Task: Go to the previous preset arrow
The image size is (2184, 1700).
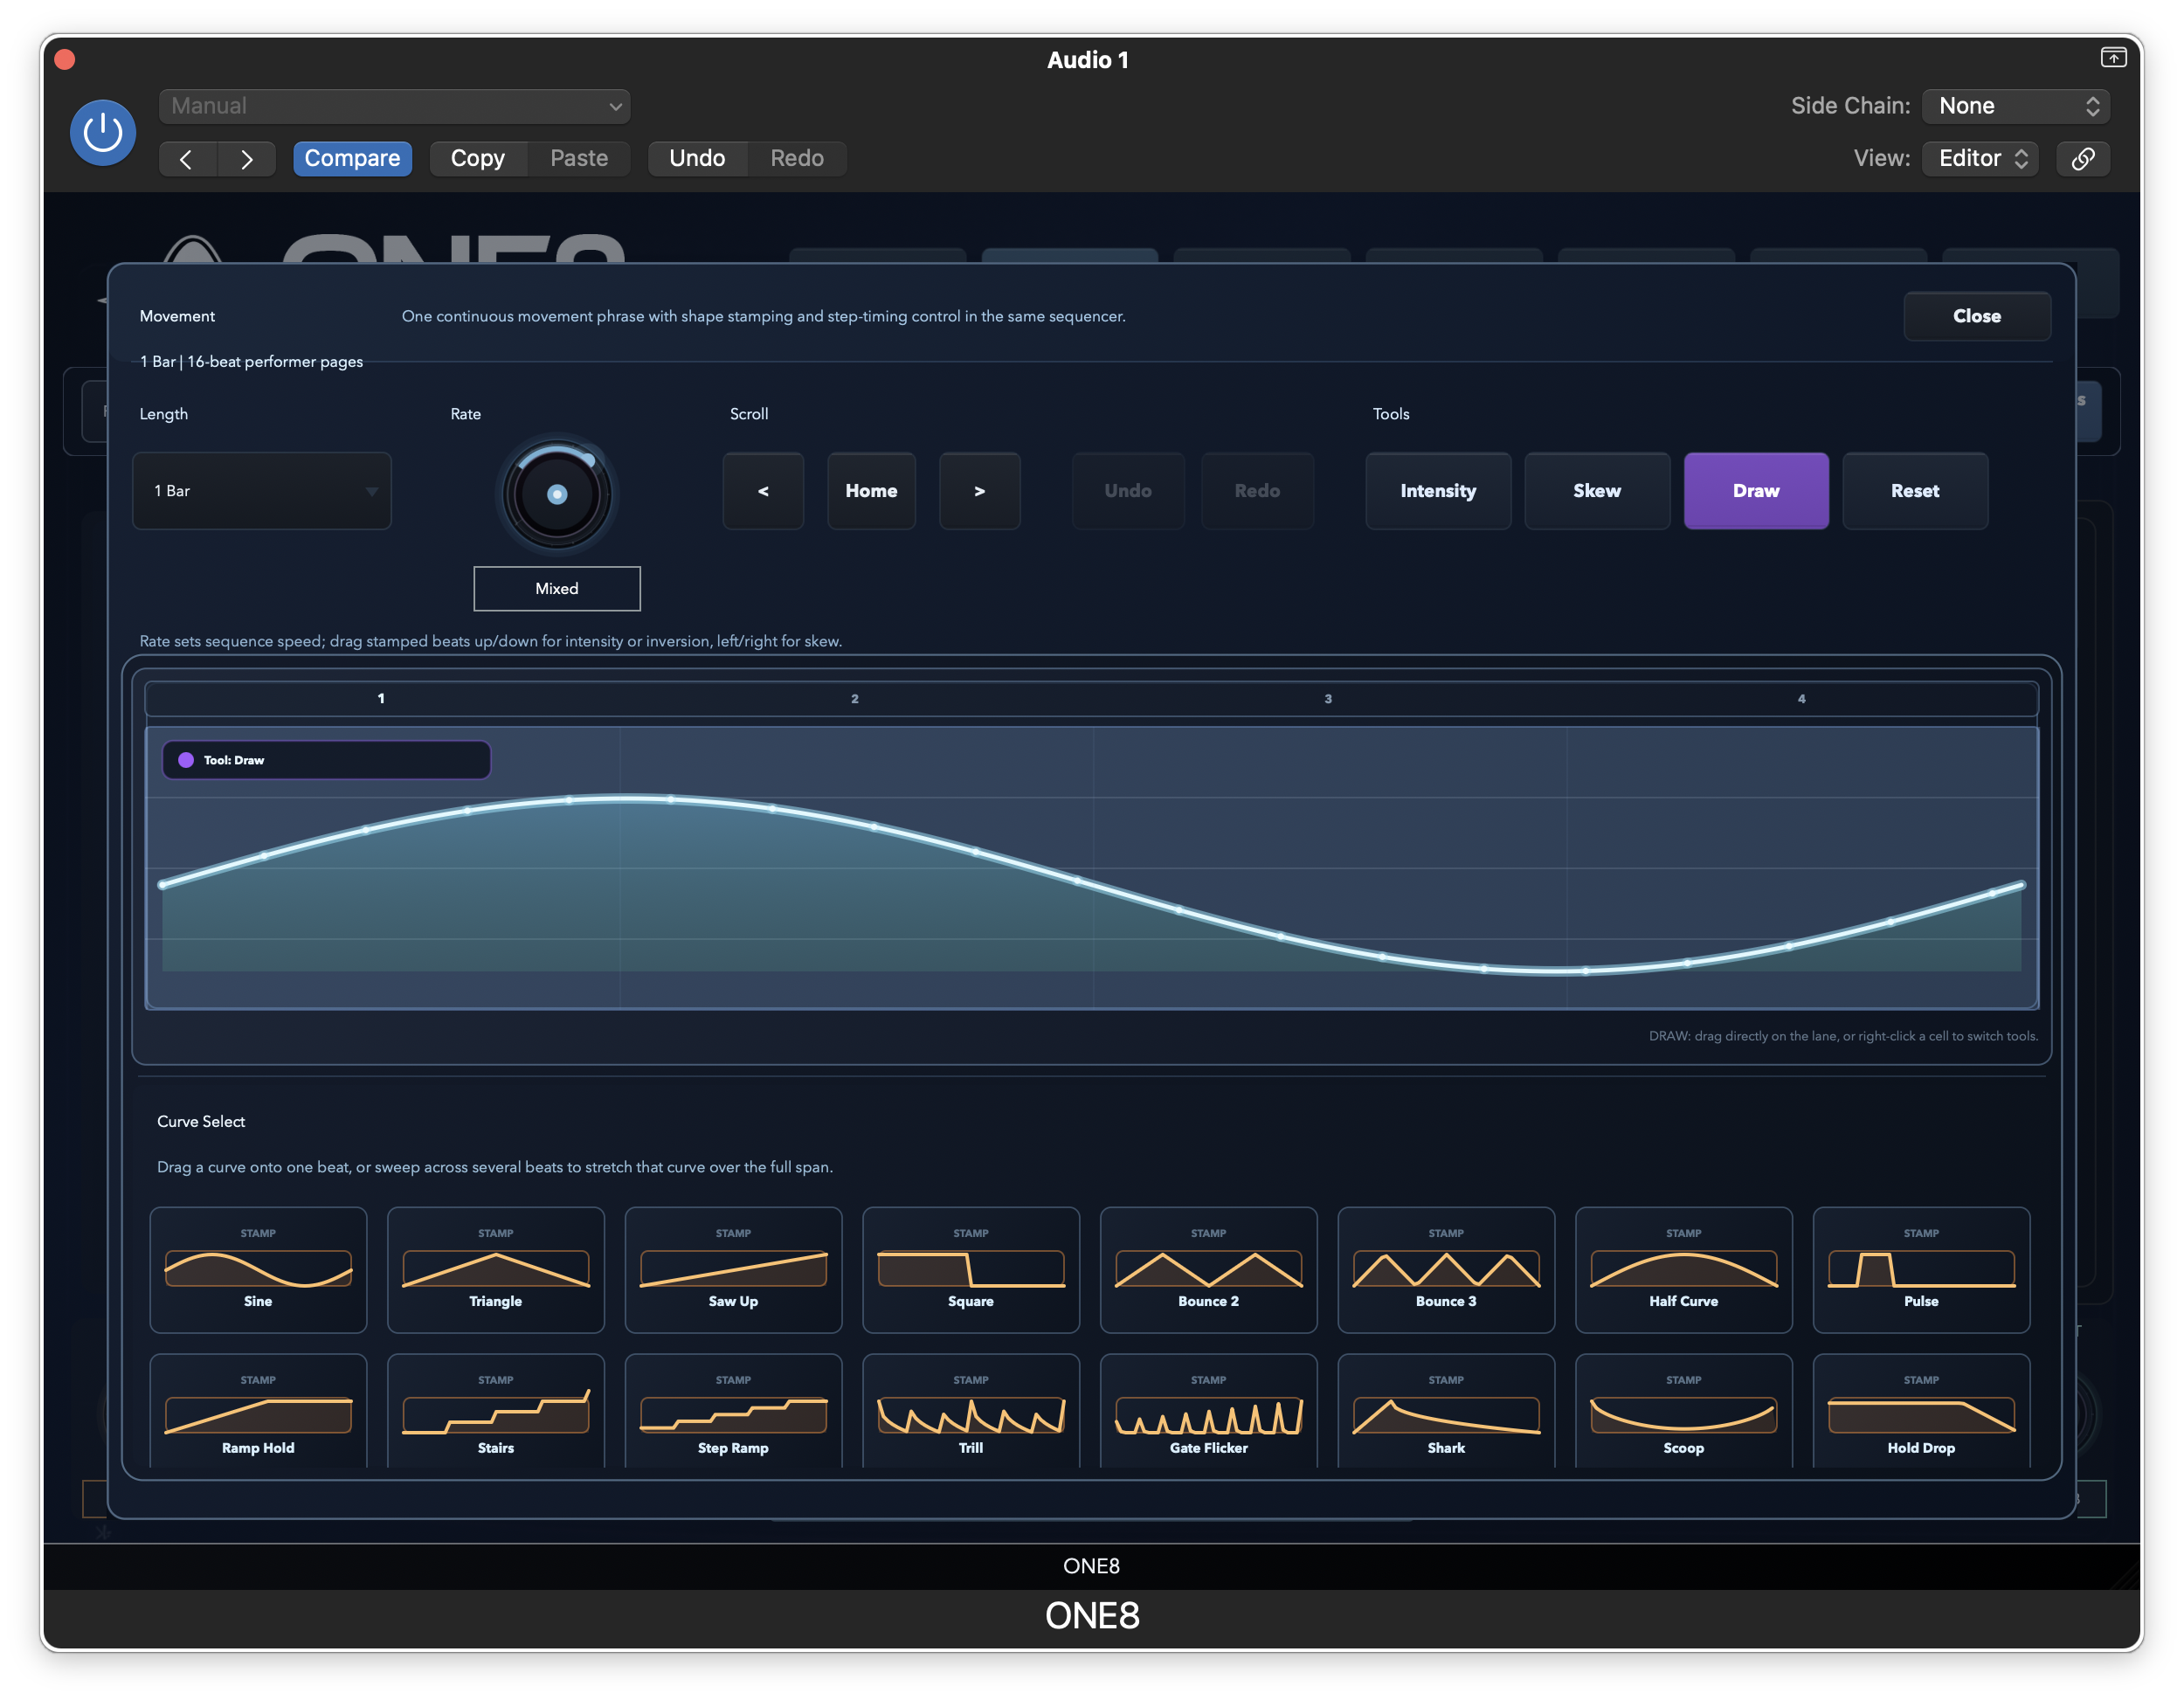Action: coord(187,159)
